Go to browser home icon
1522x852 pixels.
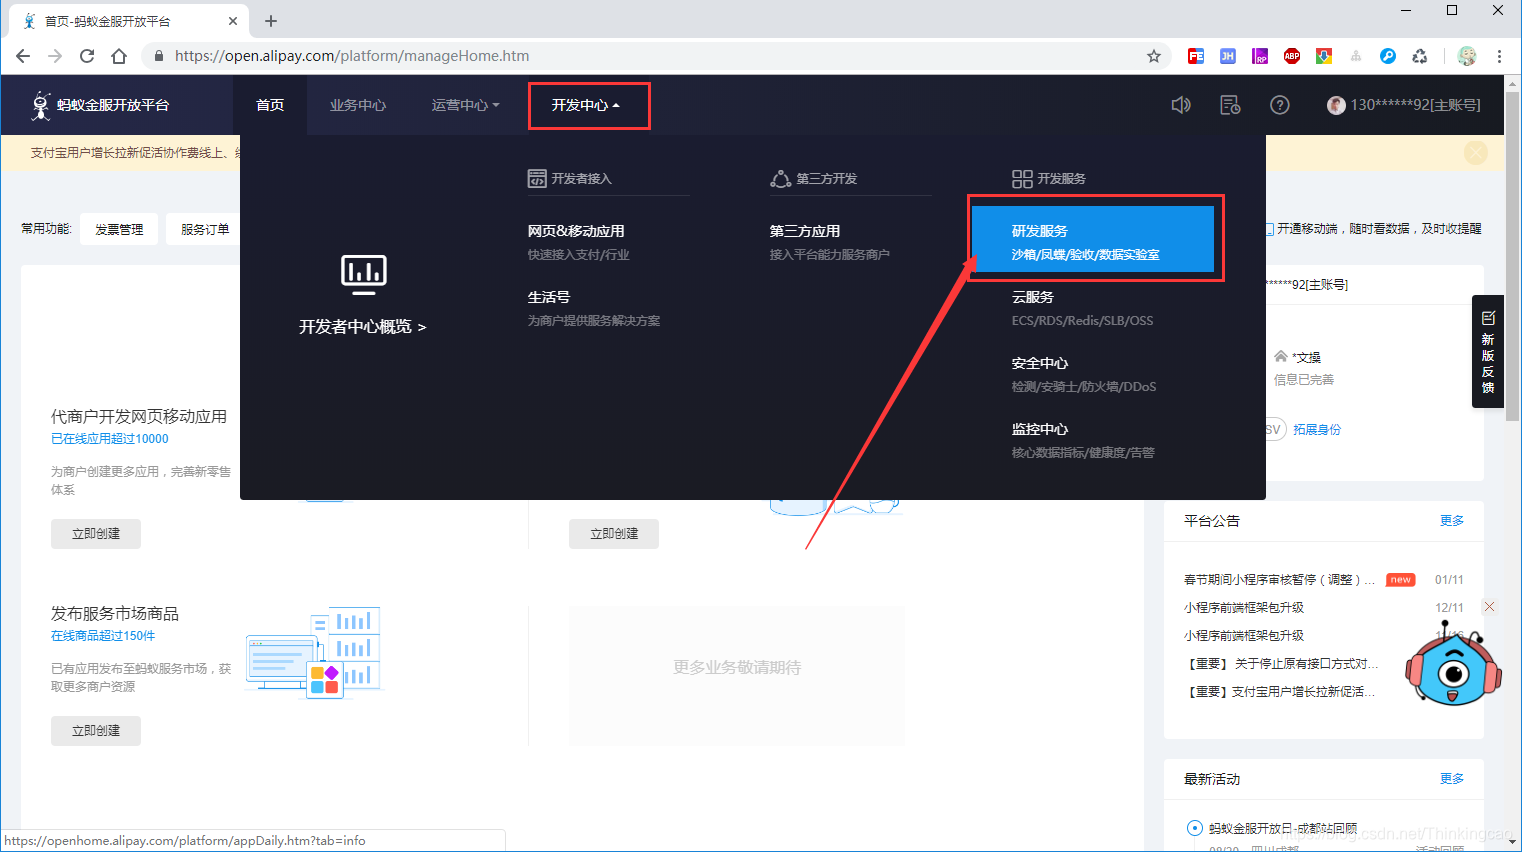click(119, 56)
